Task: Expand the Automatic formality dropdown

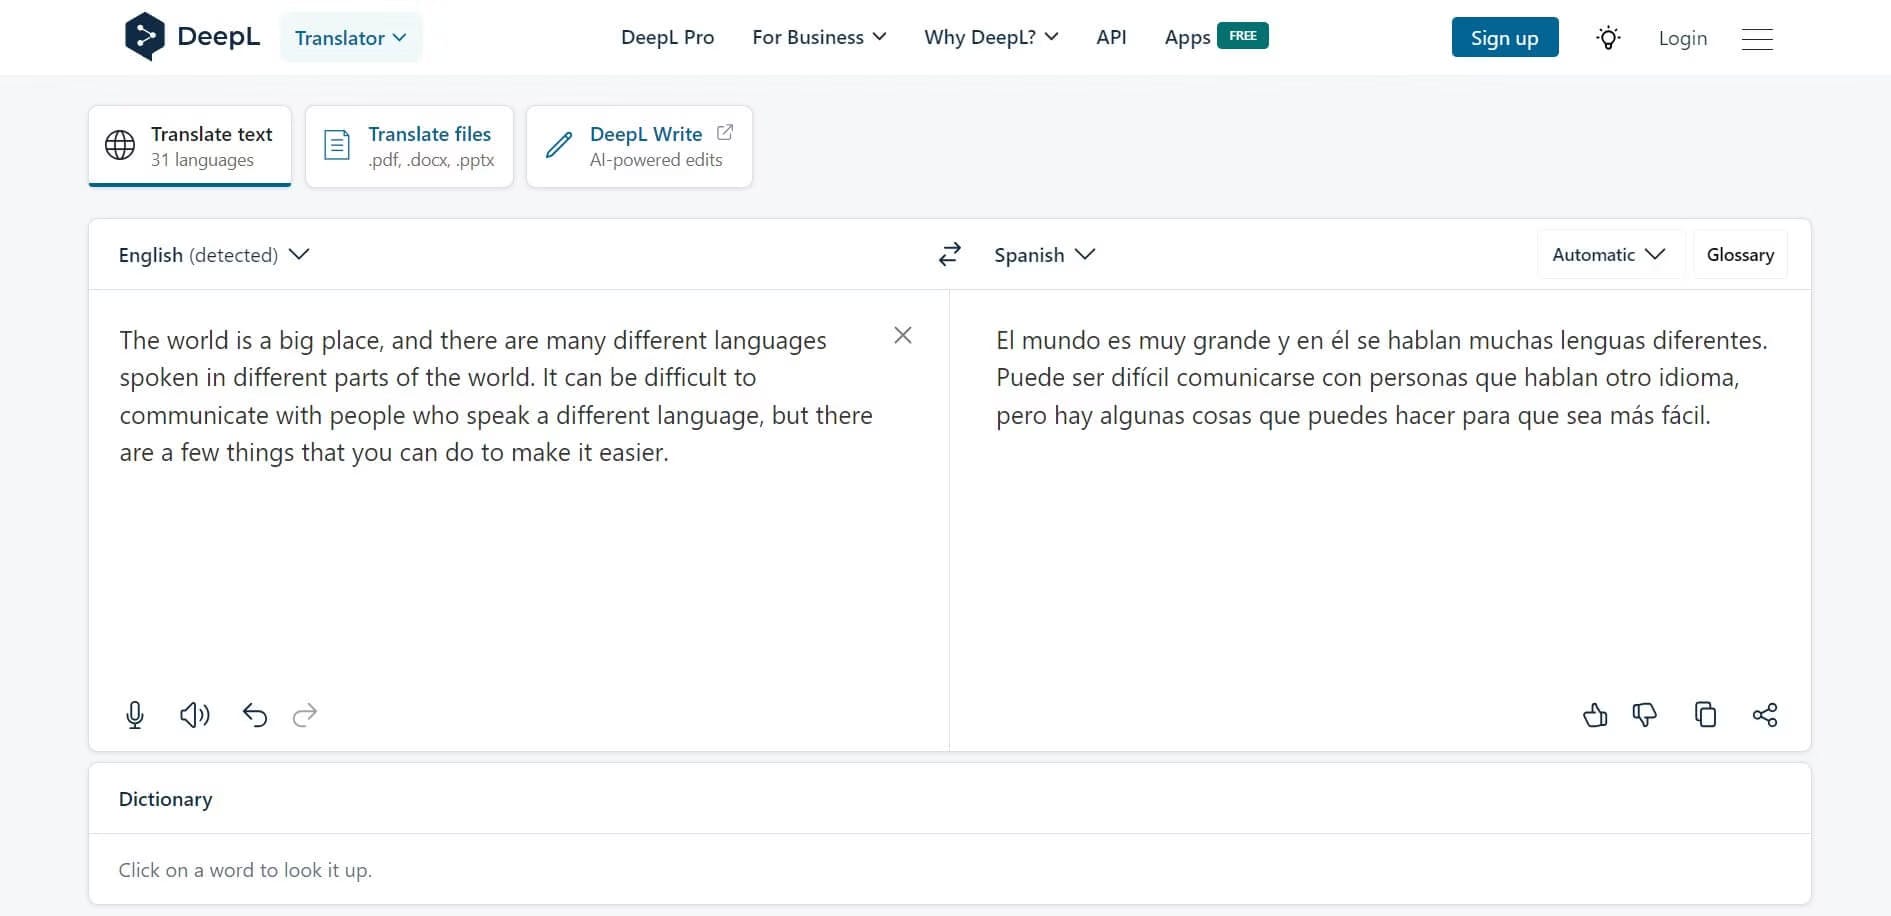Action: tap(1608, 254)
